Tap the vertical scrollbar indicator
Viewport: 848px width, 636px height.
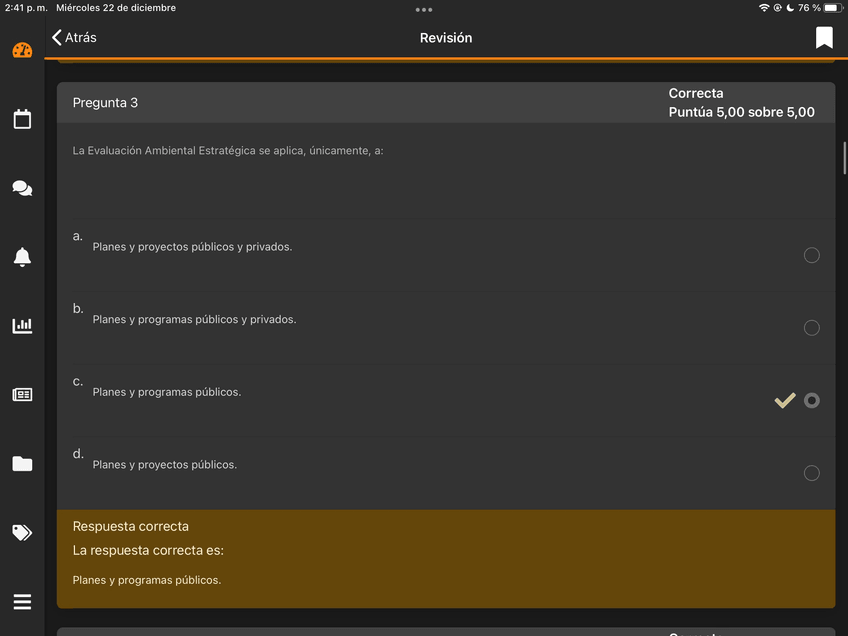point(845,158)
